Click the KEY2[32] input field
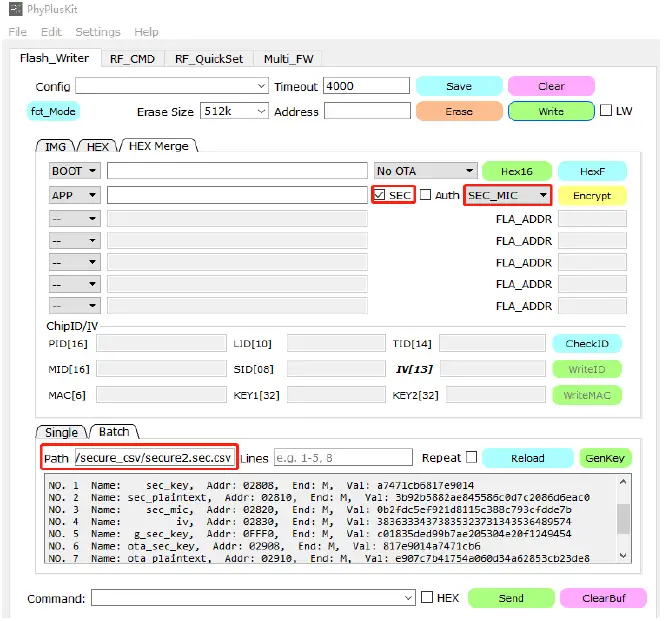 coord(496,395)
